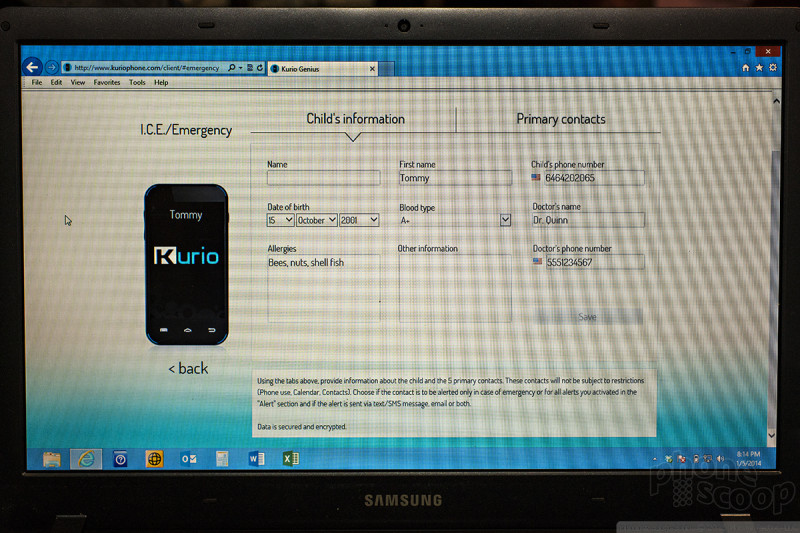The height and width of the screenshot is (533, 800).
Task: Open the Help icon in taskbar
Action: coord(120,459)
